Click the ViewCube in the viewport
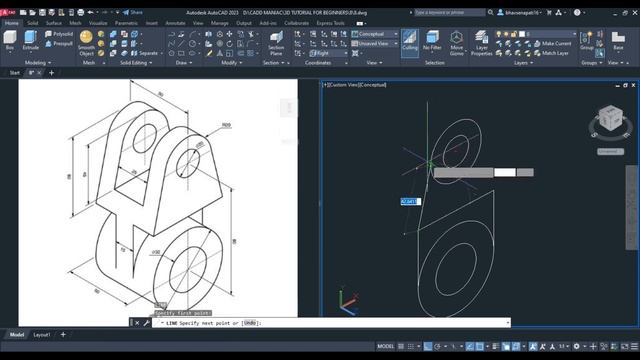The height and width of the screenshot is (360, 640). pyautogui.click(x=611, y=118)
